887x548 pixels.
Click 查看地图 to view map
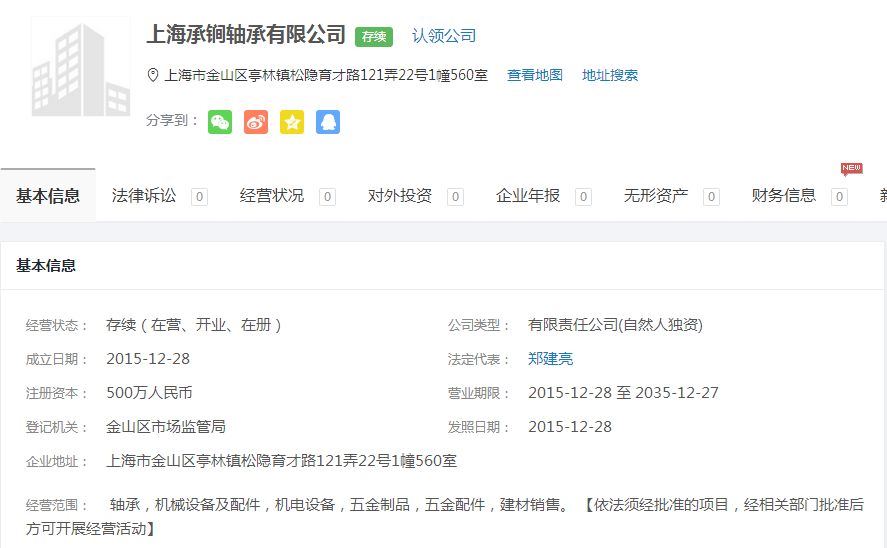(x=535, y=75)
